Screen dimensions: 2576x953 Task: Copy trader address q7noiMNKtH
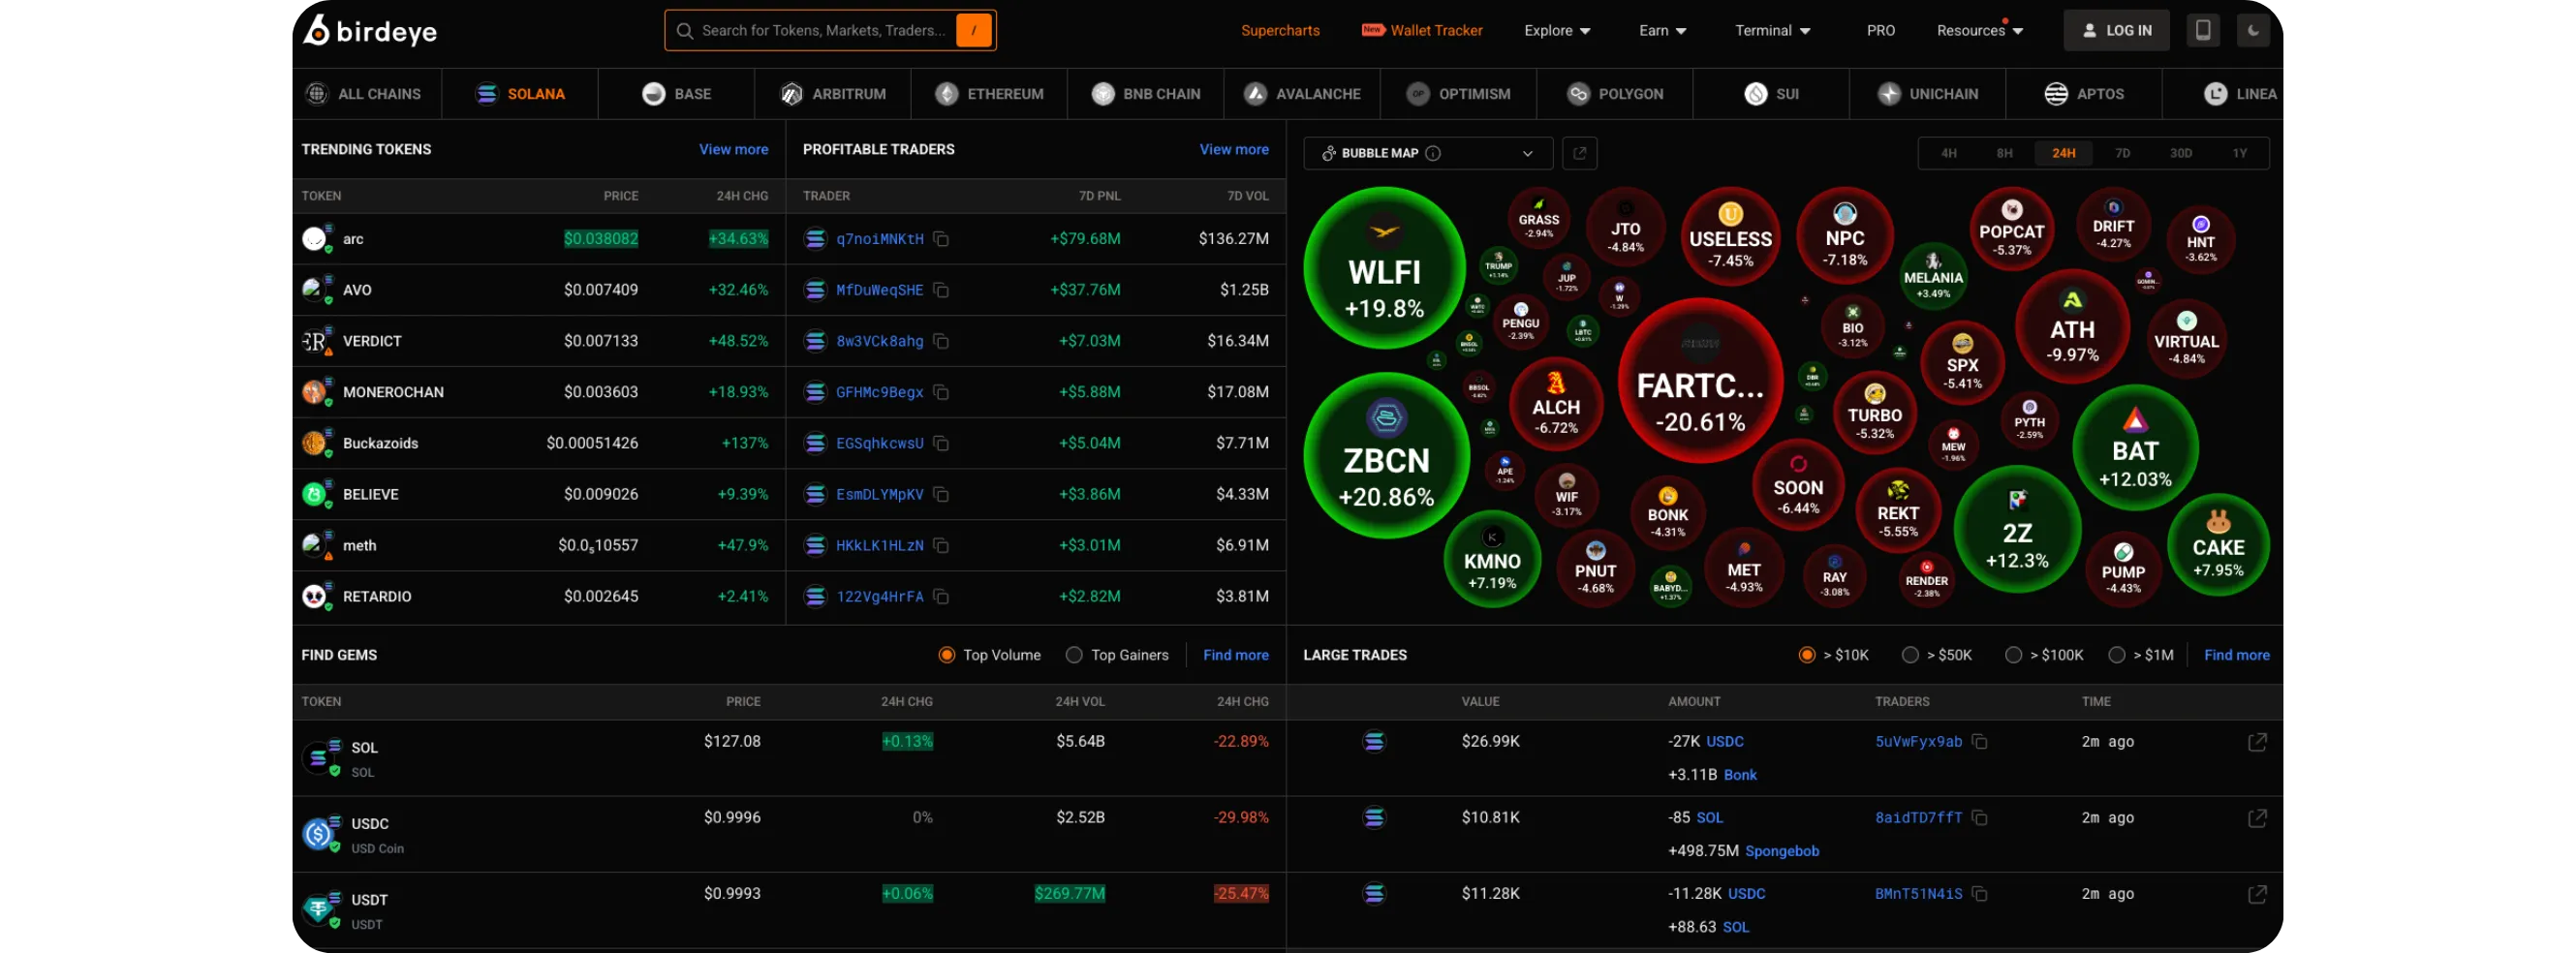941,239
